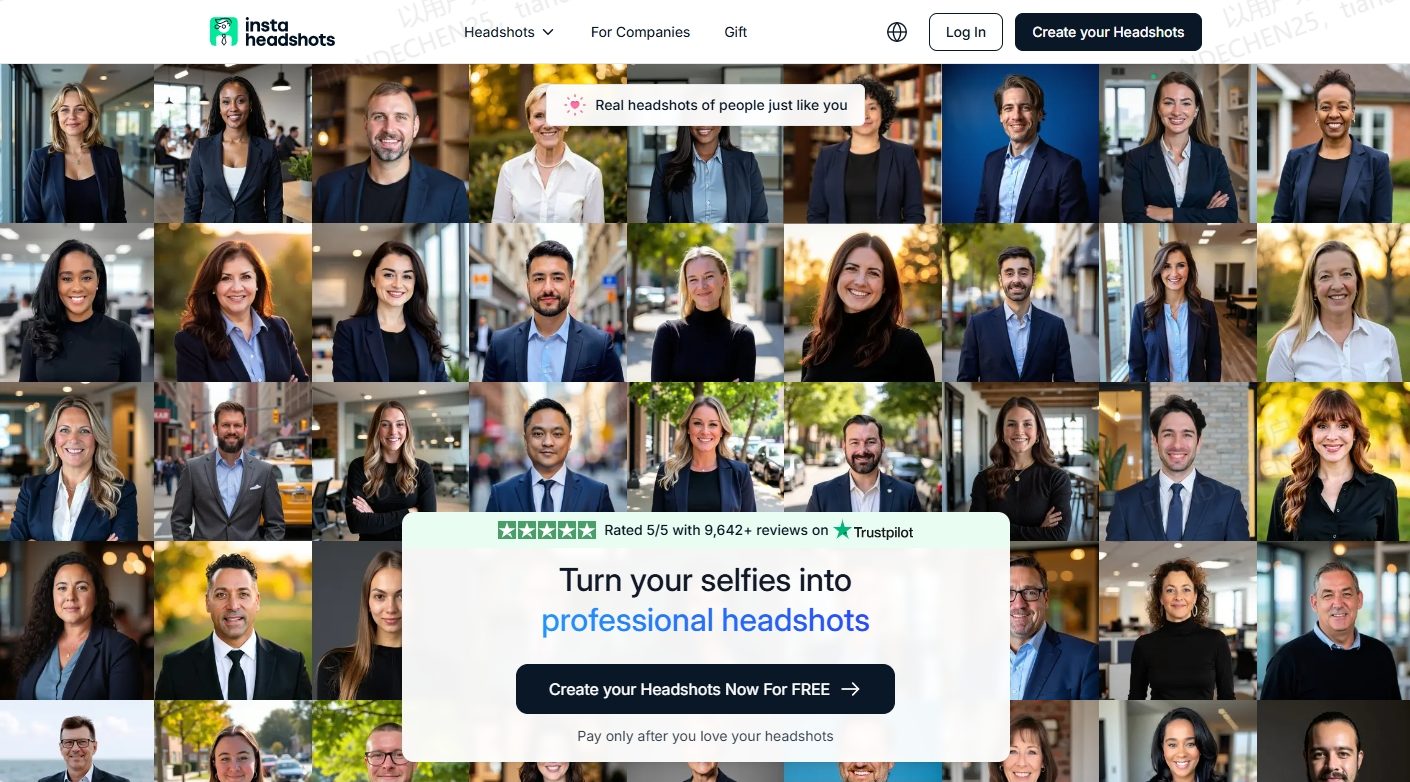The width and height of the screenshot is (1410, 782).
Task: Click headshot of man on solid blue background
Action: click(x=1020, y=143)
